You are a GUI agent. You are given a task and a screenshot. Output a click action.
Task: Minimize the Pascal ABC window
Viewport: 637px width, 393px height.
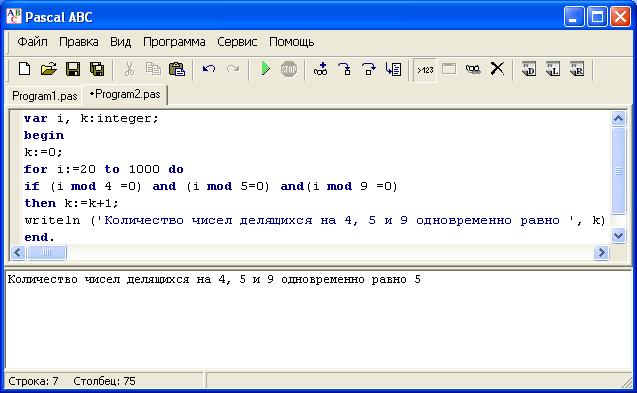tap(574, 17)
